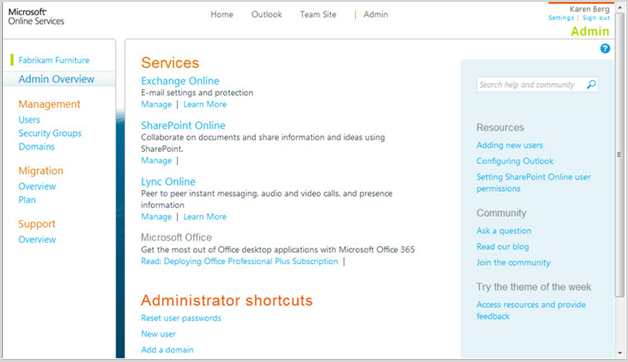Image resolution: width=628 pixels, height=362 pixels.
Task: Open Plan under Migration
Action: click(x=27, y=200)
